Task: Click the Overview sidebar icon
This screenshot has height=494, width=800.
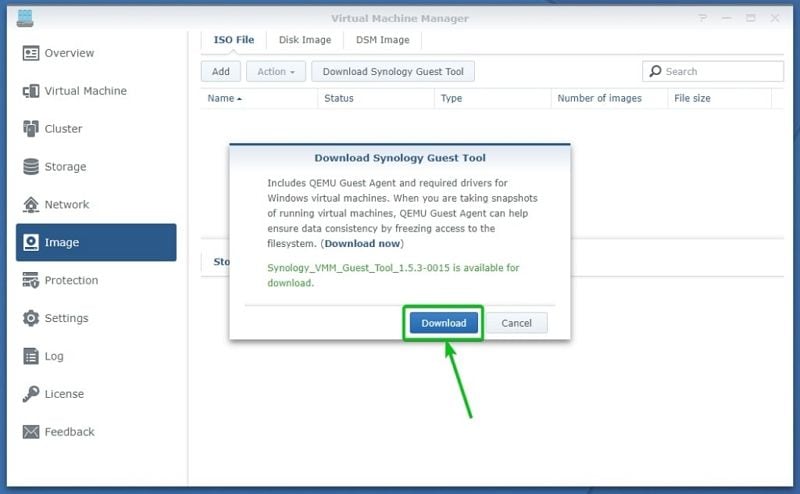Action: click(x=31, y=53)
